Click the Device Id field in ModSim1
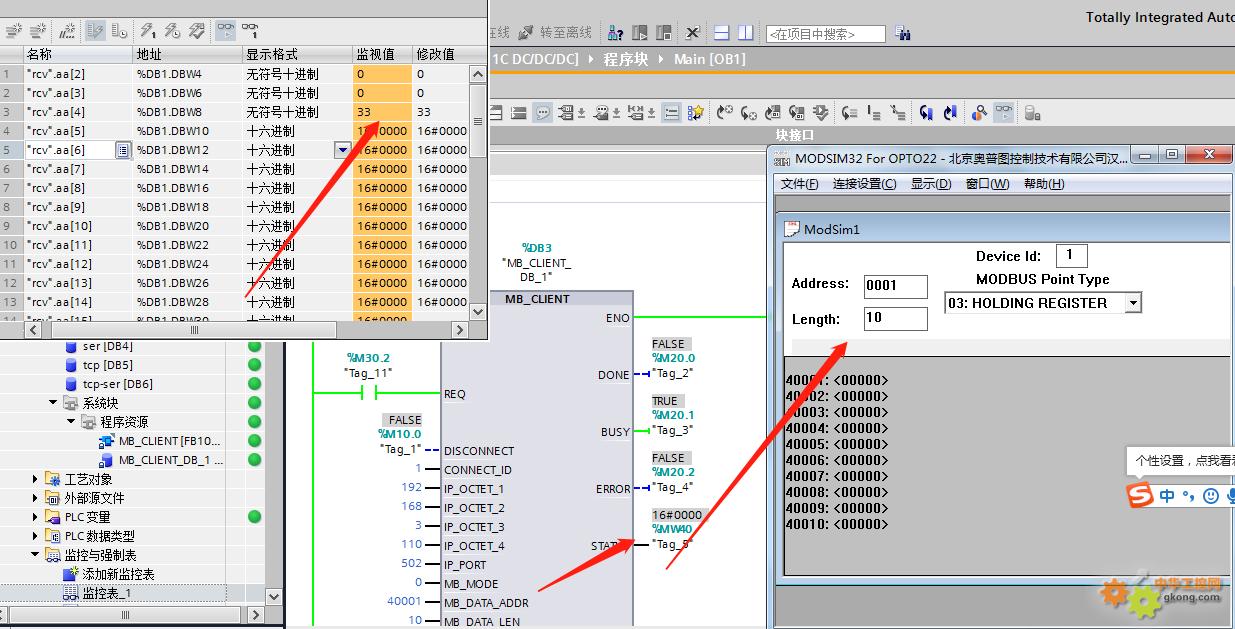 (x=1070, y=255)
